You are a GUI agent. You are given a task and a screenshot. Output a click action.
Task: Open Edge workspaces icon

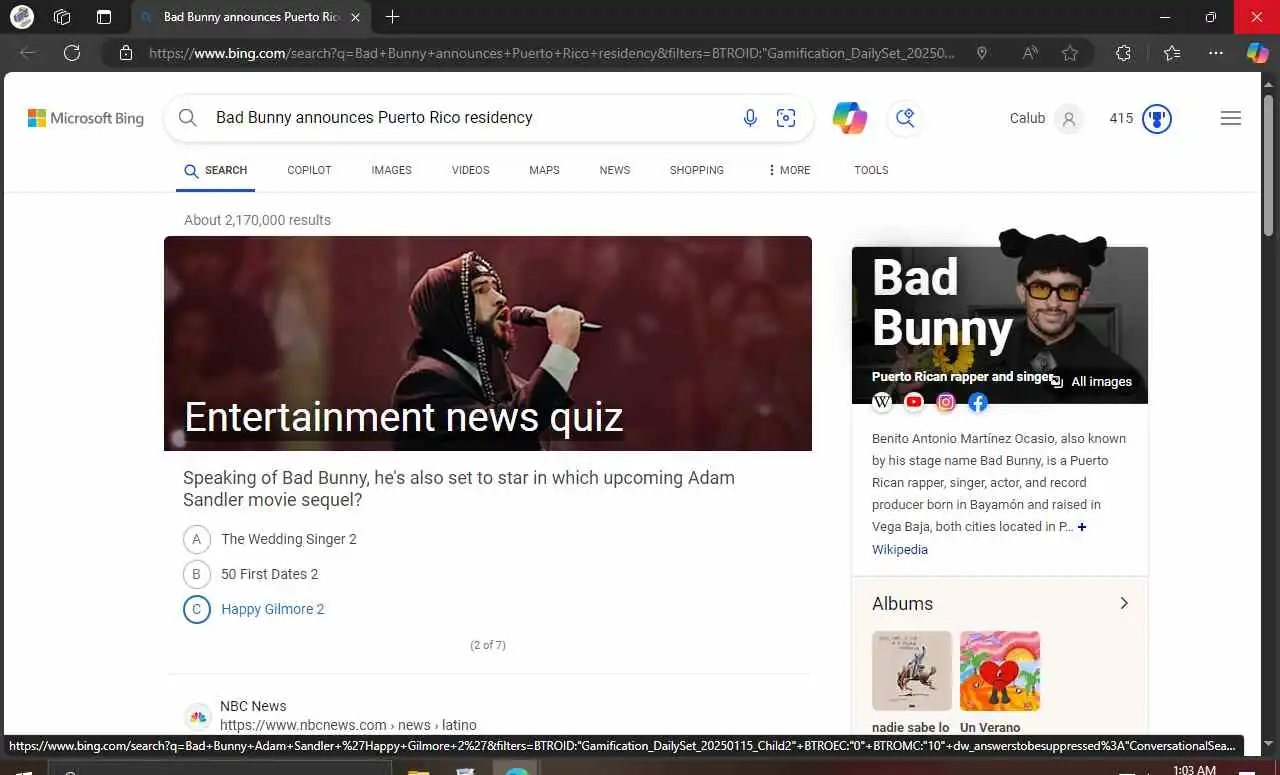(x=62, y=17)
